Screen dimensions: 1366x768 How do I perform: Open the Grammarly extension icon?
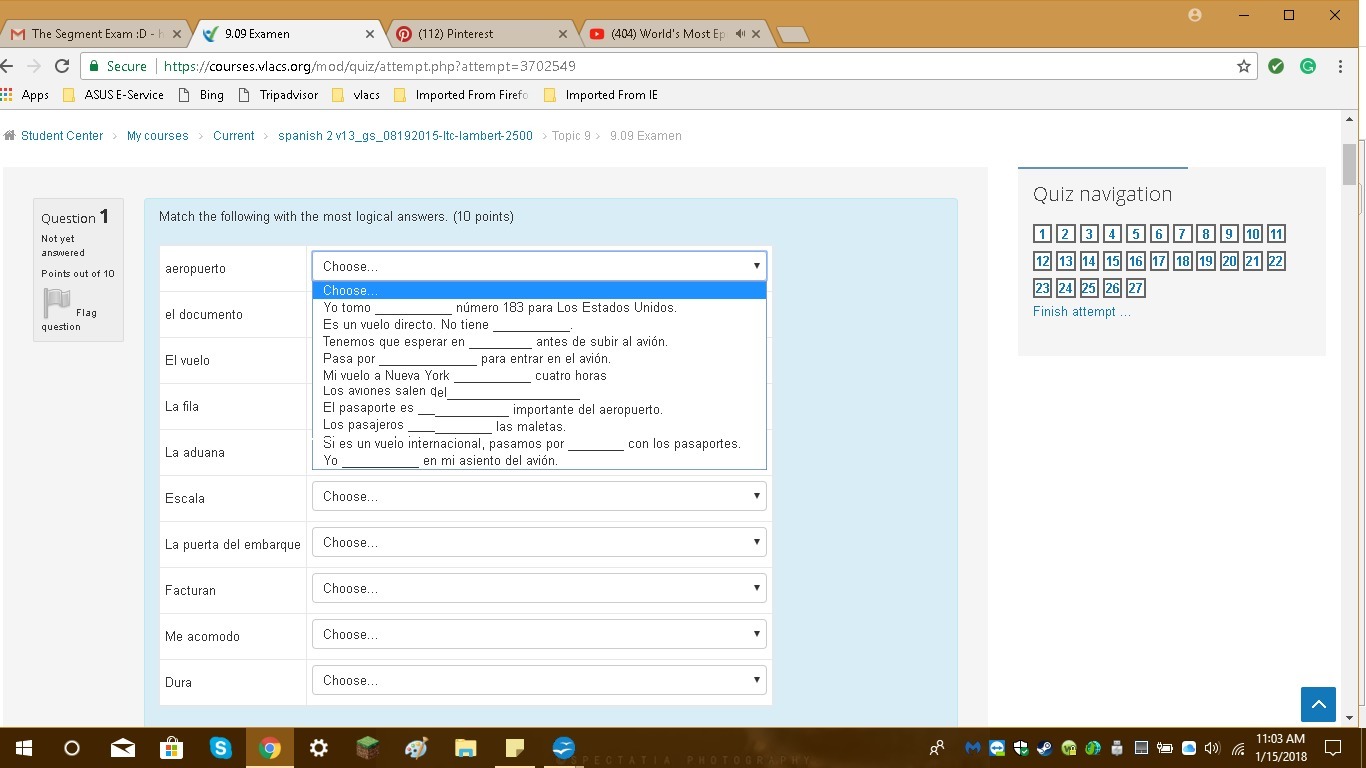[1307, 66]
